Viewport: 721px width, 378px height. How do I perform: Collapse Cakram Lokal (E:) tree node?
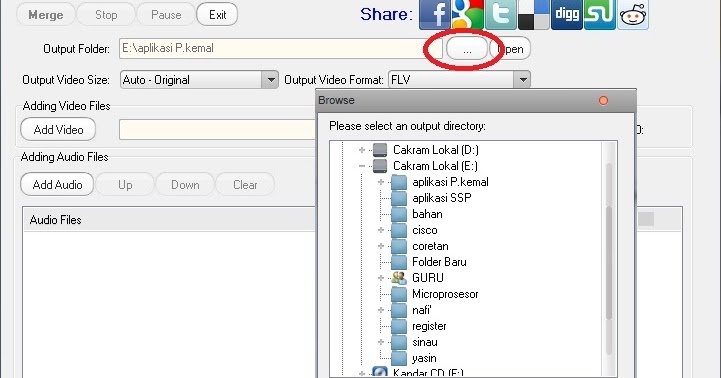tap(362, 166)
